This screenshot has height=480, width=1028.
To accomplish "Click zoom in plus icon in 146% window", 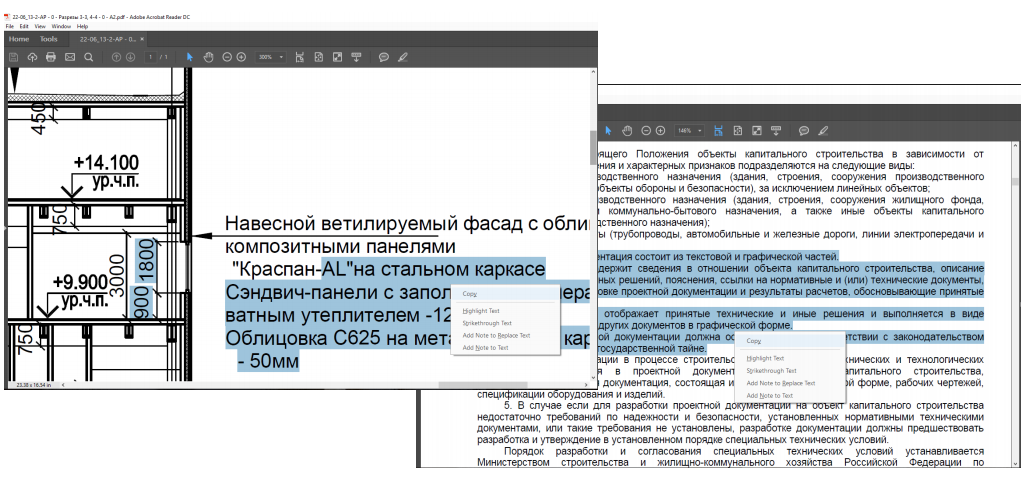I will (660, 130).
